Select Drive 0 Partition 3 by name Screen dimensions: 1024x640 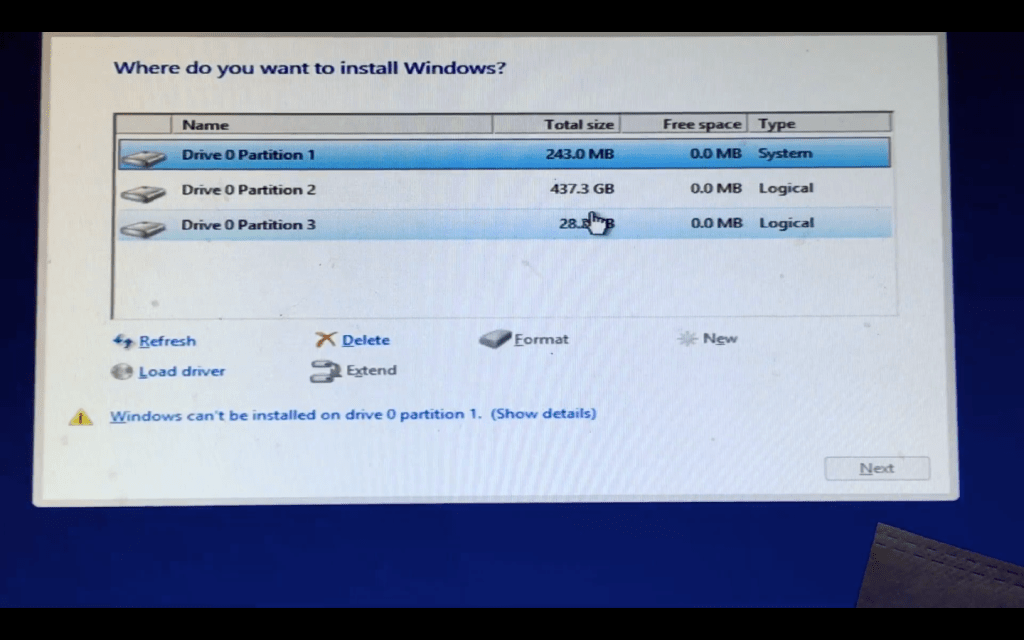point(248,225)
